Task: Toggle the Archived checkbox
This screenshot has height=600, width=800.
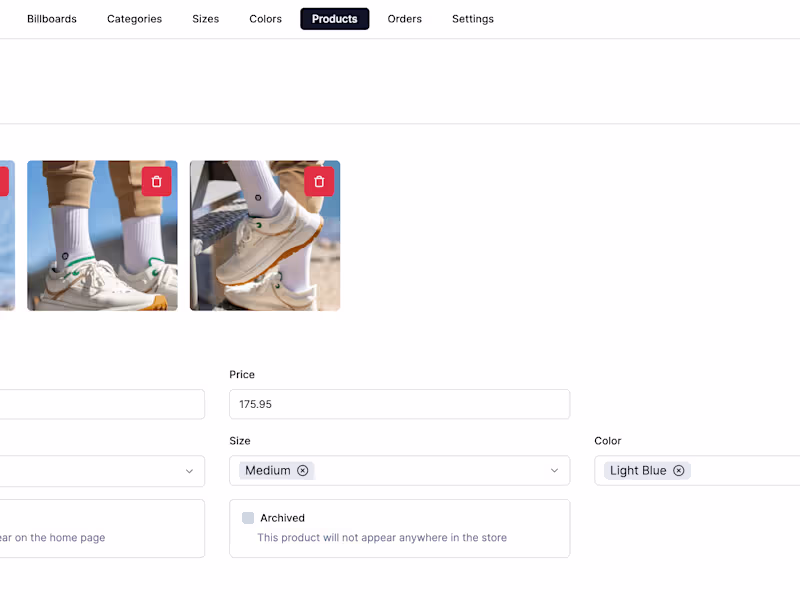Action: click(247, 517)
